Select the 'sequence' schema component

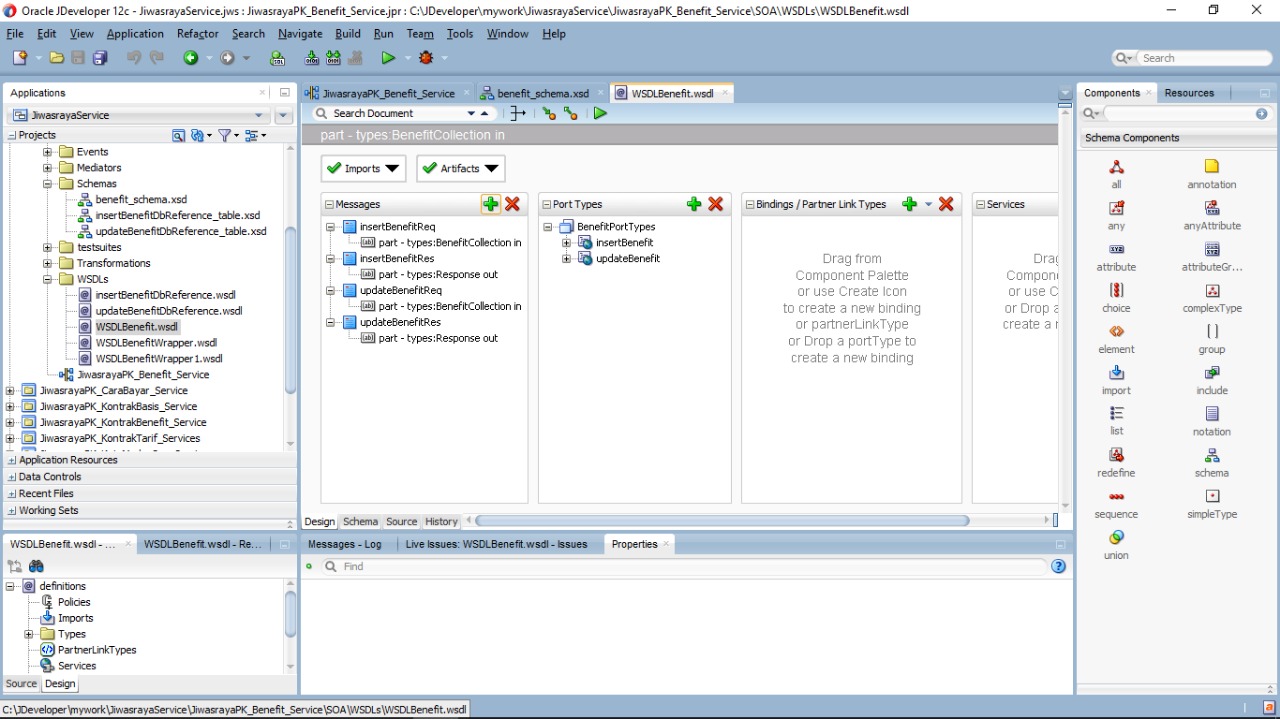click(1117, 503)
